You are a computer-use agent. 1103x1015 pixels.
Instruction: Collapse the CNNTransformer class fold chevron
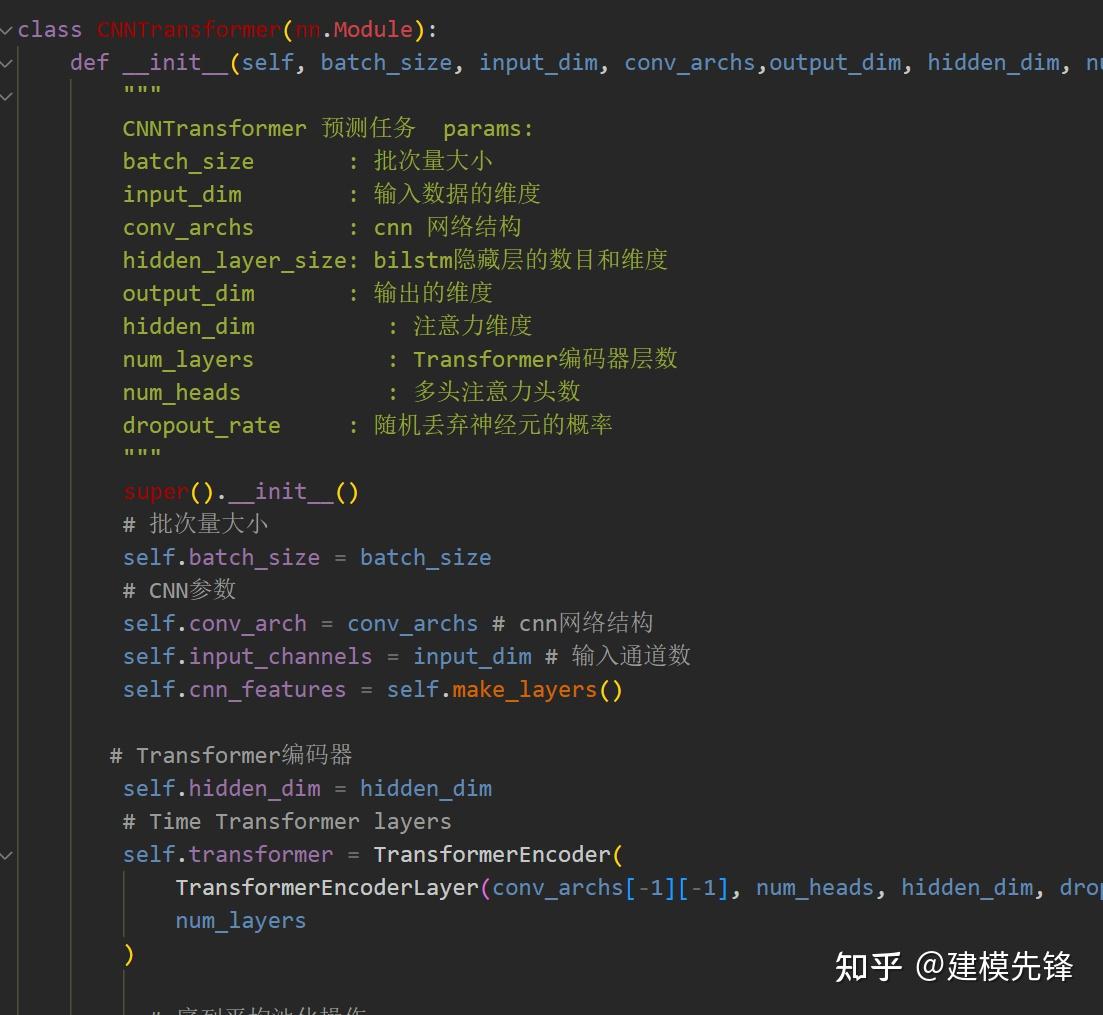pyautogui.click(x=7, y=29)
